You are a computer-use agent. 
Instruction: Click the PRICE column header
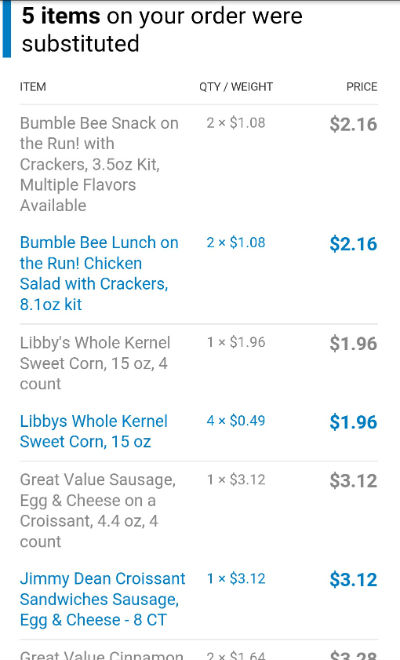362,87
